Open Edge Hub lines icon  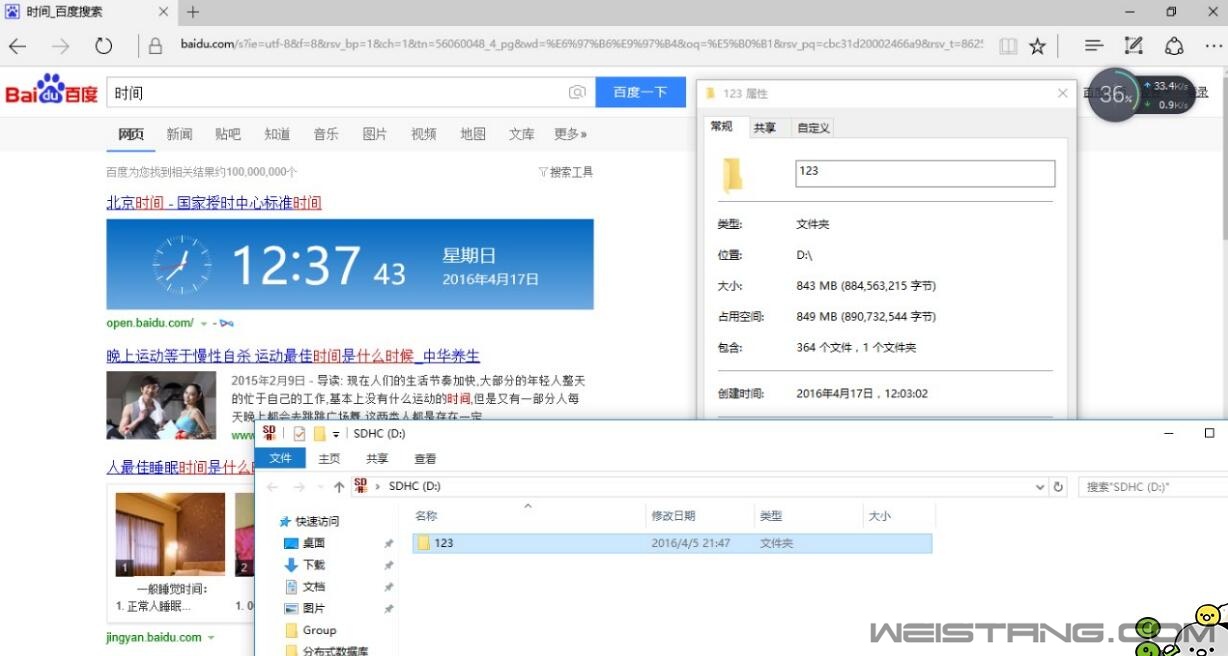click(1094, 46)
